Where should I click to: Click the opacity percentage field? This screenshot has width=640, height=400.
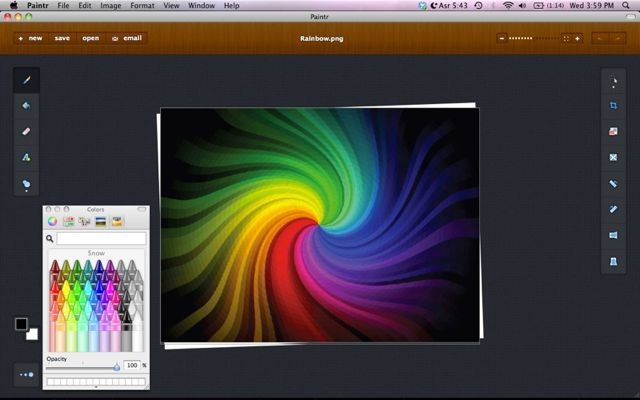(131, 366)
